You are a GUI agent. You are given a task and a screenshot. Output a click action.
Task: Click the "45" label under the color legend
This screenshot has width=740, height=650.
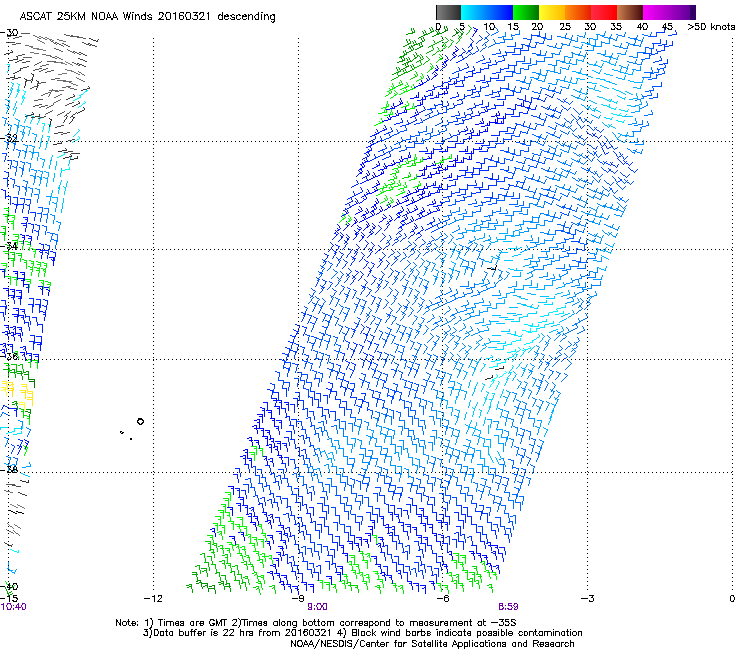coord(667,27)
